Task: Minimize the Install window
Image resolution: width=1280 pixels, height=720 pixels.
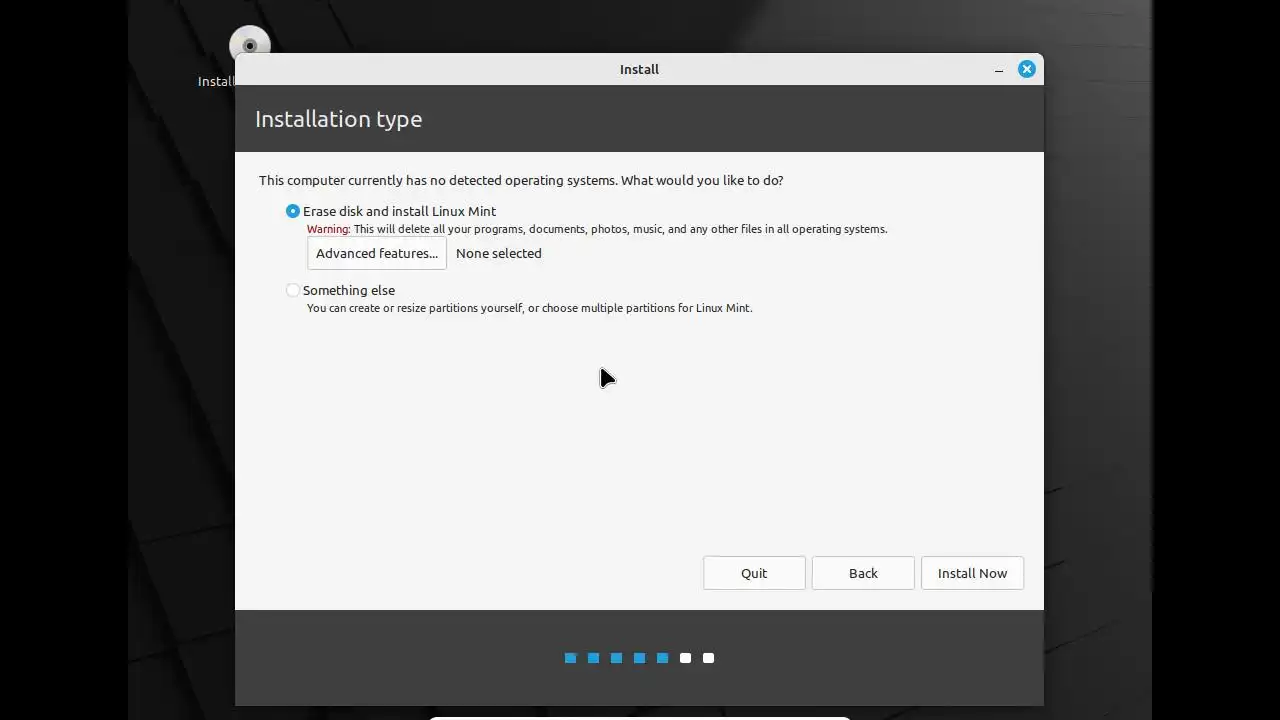Action: [999, 70]
